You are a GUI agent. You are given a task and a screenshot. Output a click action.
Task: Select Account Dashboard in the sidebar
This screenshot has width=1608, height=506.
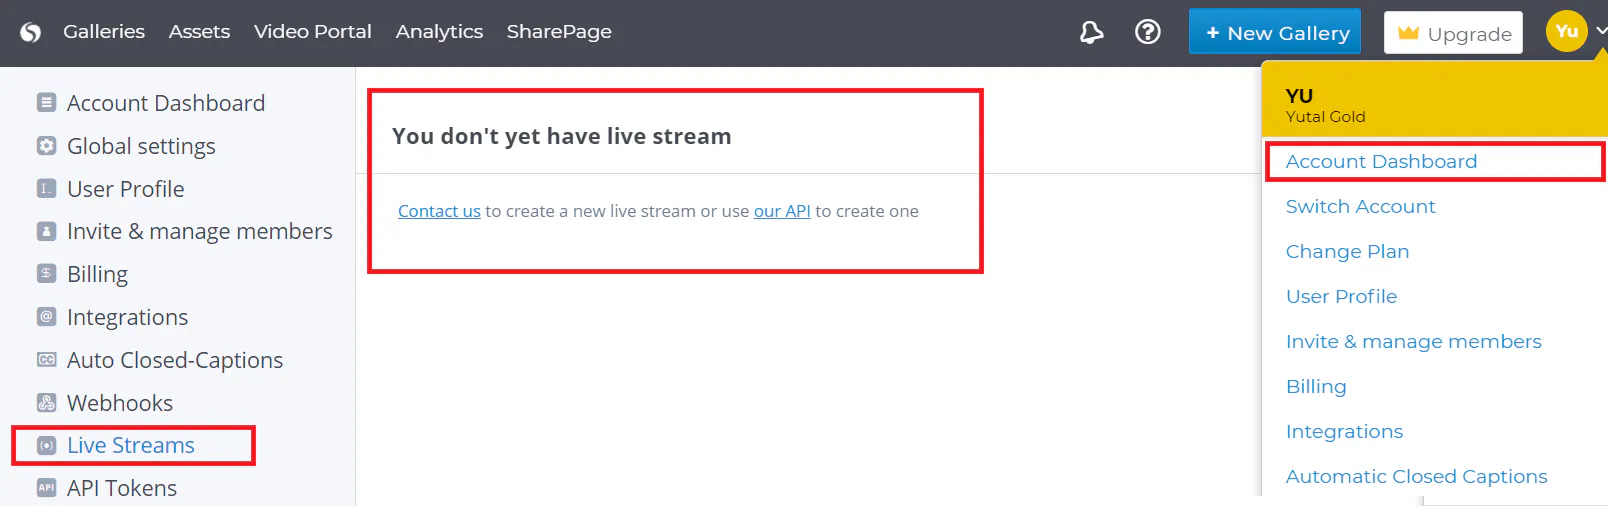point(166,103)
